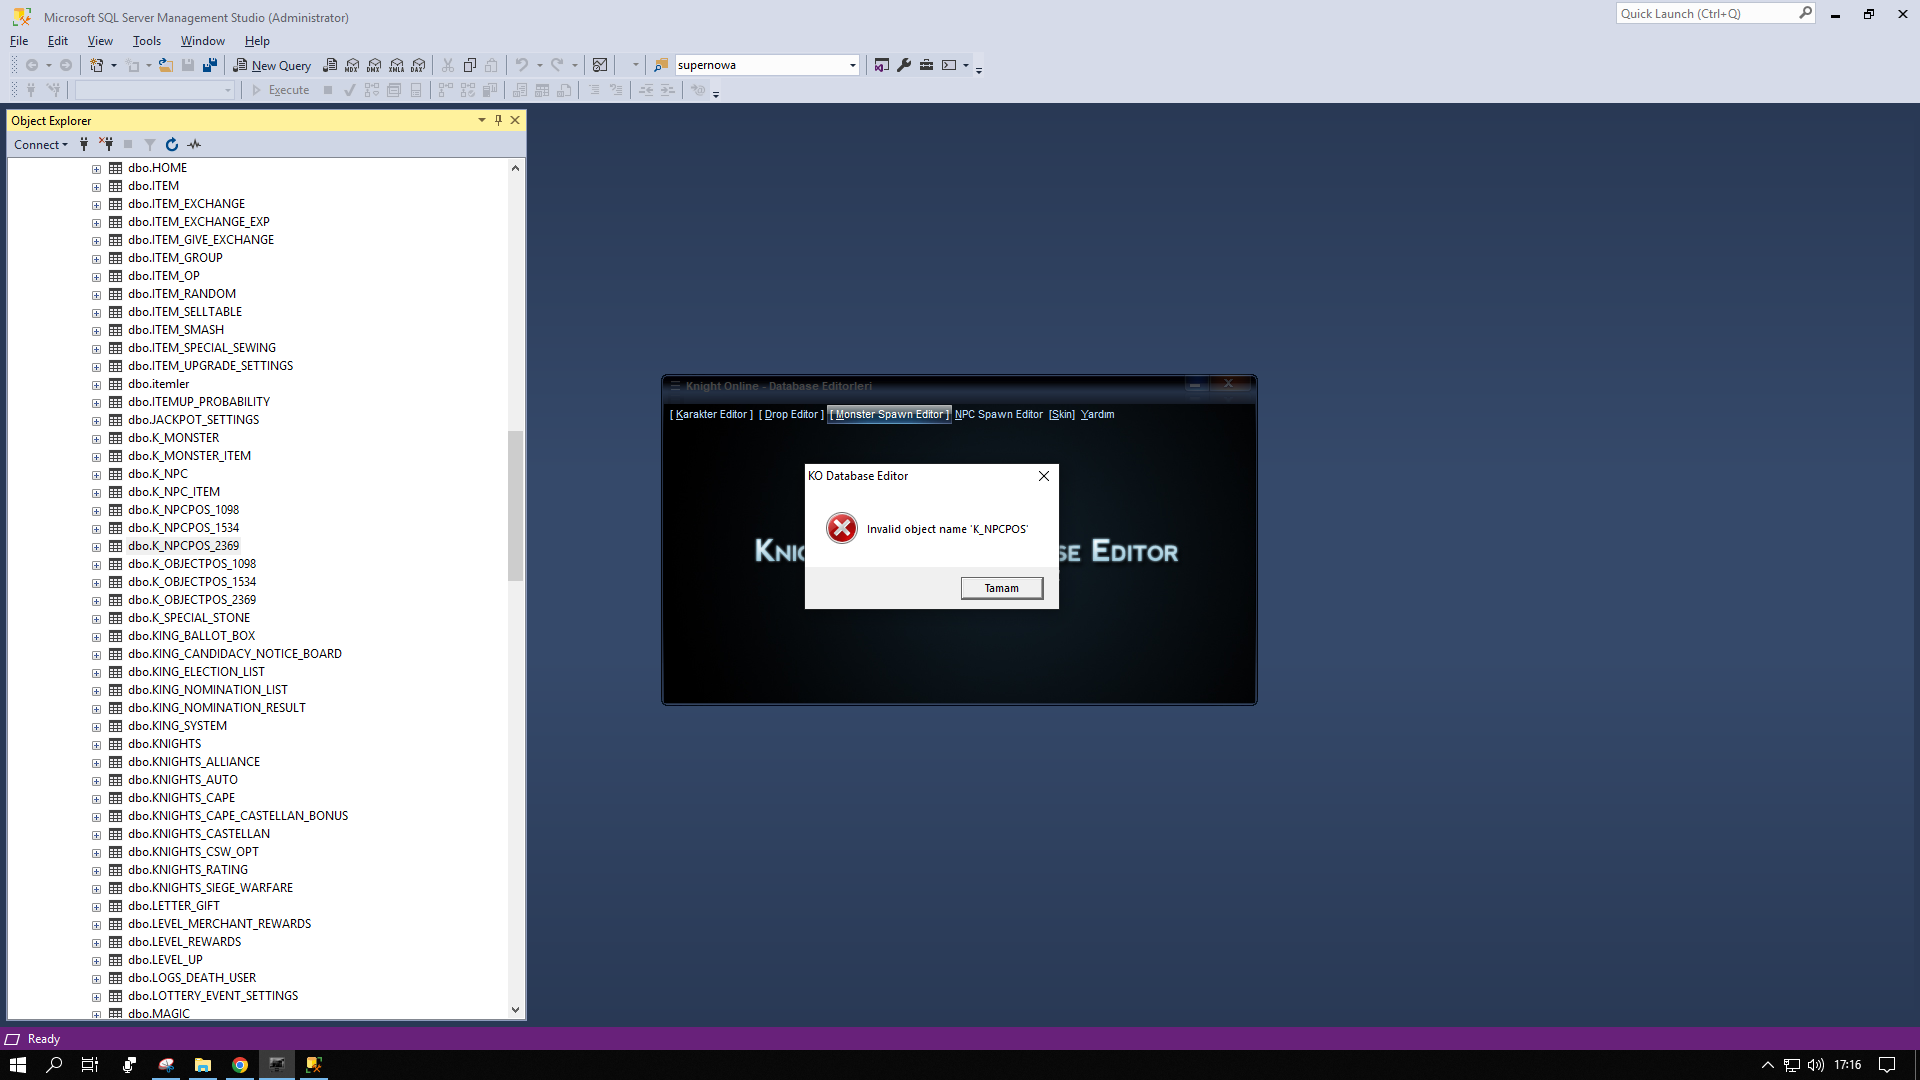The height and width of the screenshot is (1080, 1920).
Task: Click the Disconnect plug icon
Action: pos(106,145)
